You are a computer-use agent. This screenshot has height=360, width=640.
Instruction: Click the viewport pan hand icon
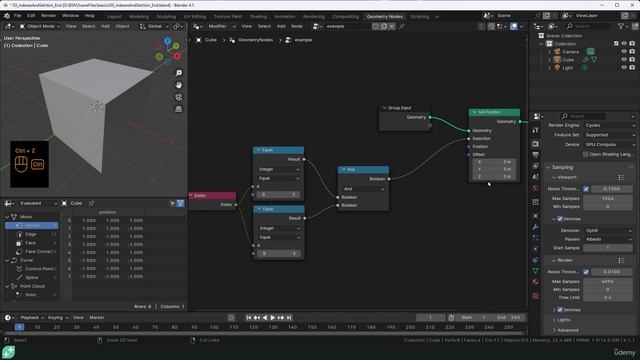click(x=178, y=85)
